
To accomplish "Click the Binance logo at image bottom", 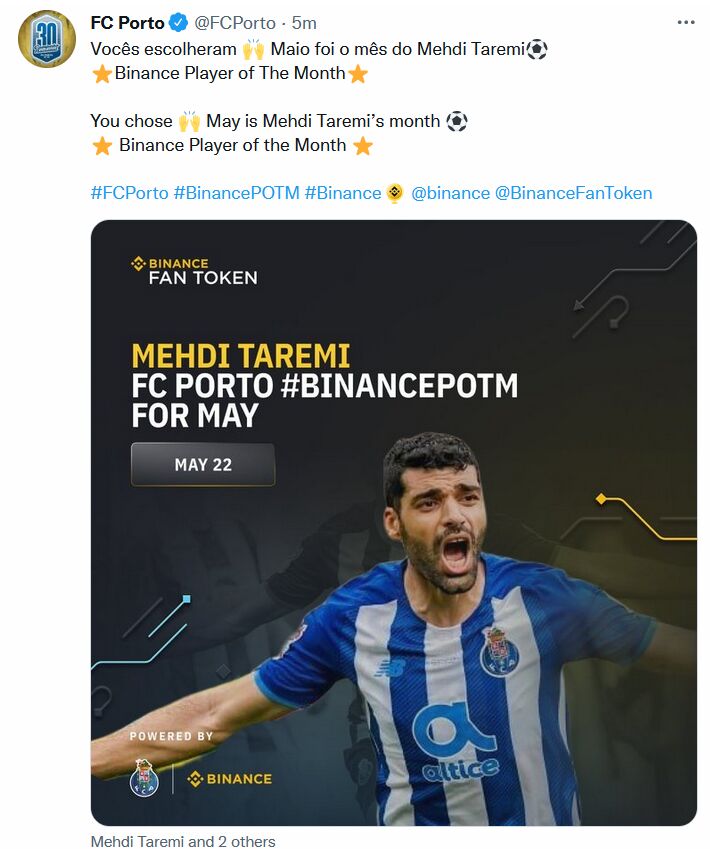I will click(229, 779).
